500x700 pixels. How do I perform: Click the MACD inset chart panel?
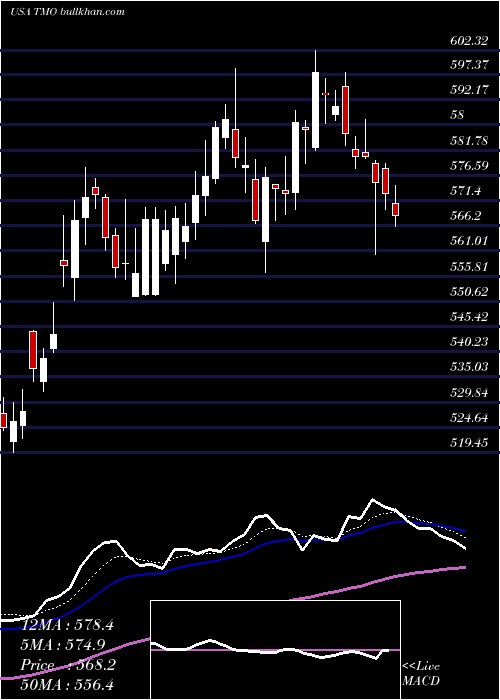[x=275, y=650]
